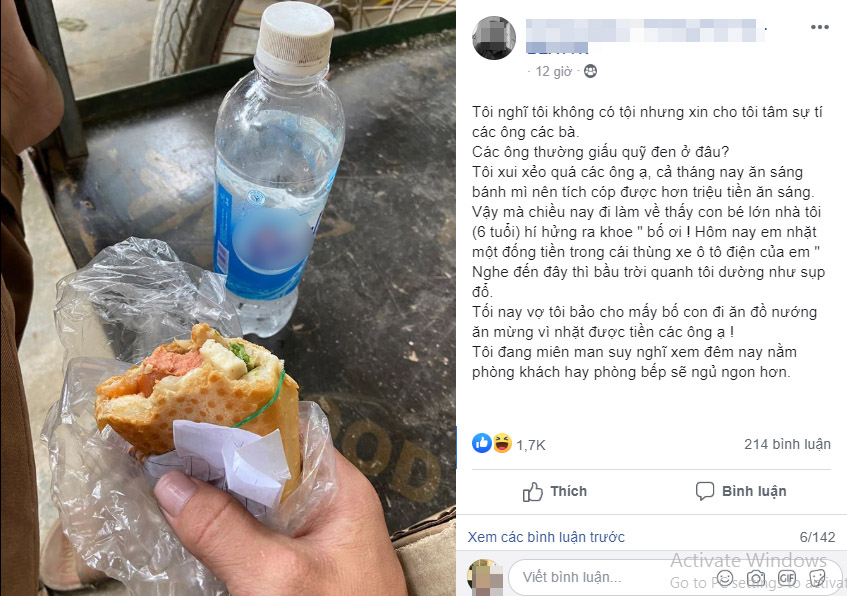Open the poster's profile picture
This screenshot has height=596, width=847.
[494, 37]
